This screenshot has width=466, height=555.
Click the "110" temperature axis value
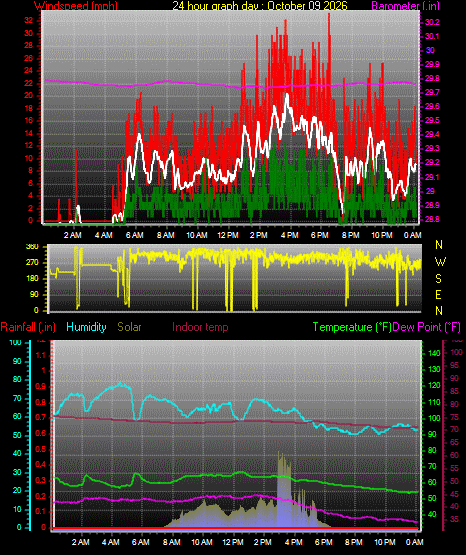(435, 402)
